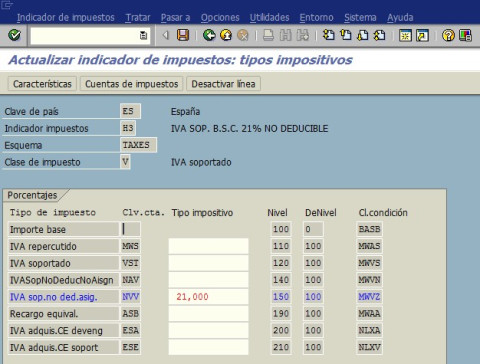Collapse the command field arrow

tap(165, 35)
